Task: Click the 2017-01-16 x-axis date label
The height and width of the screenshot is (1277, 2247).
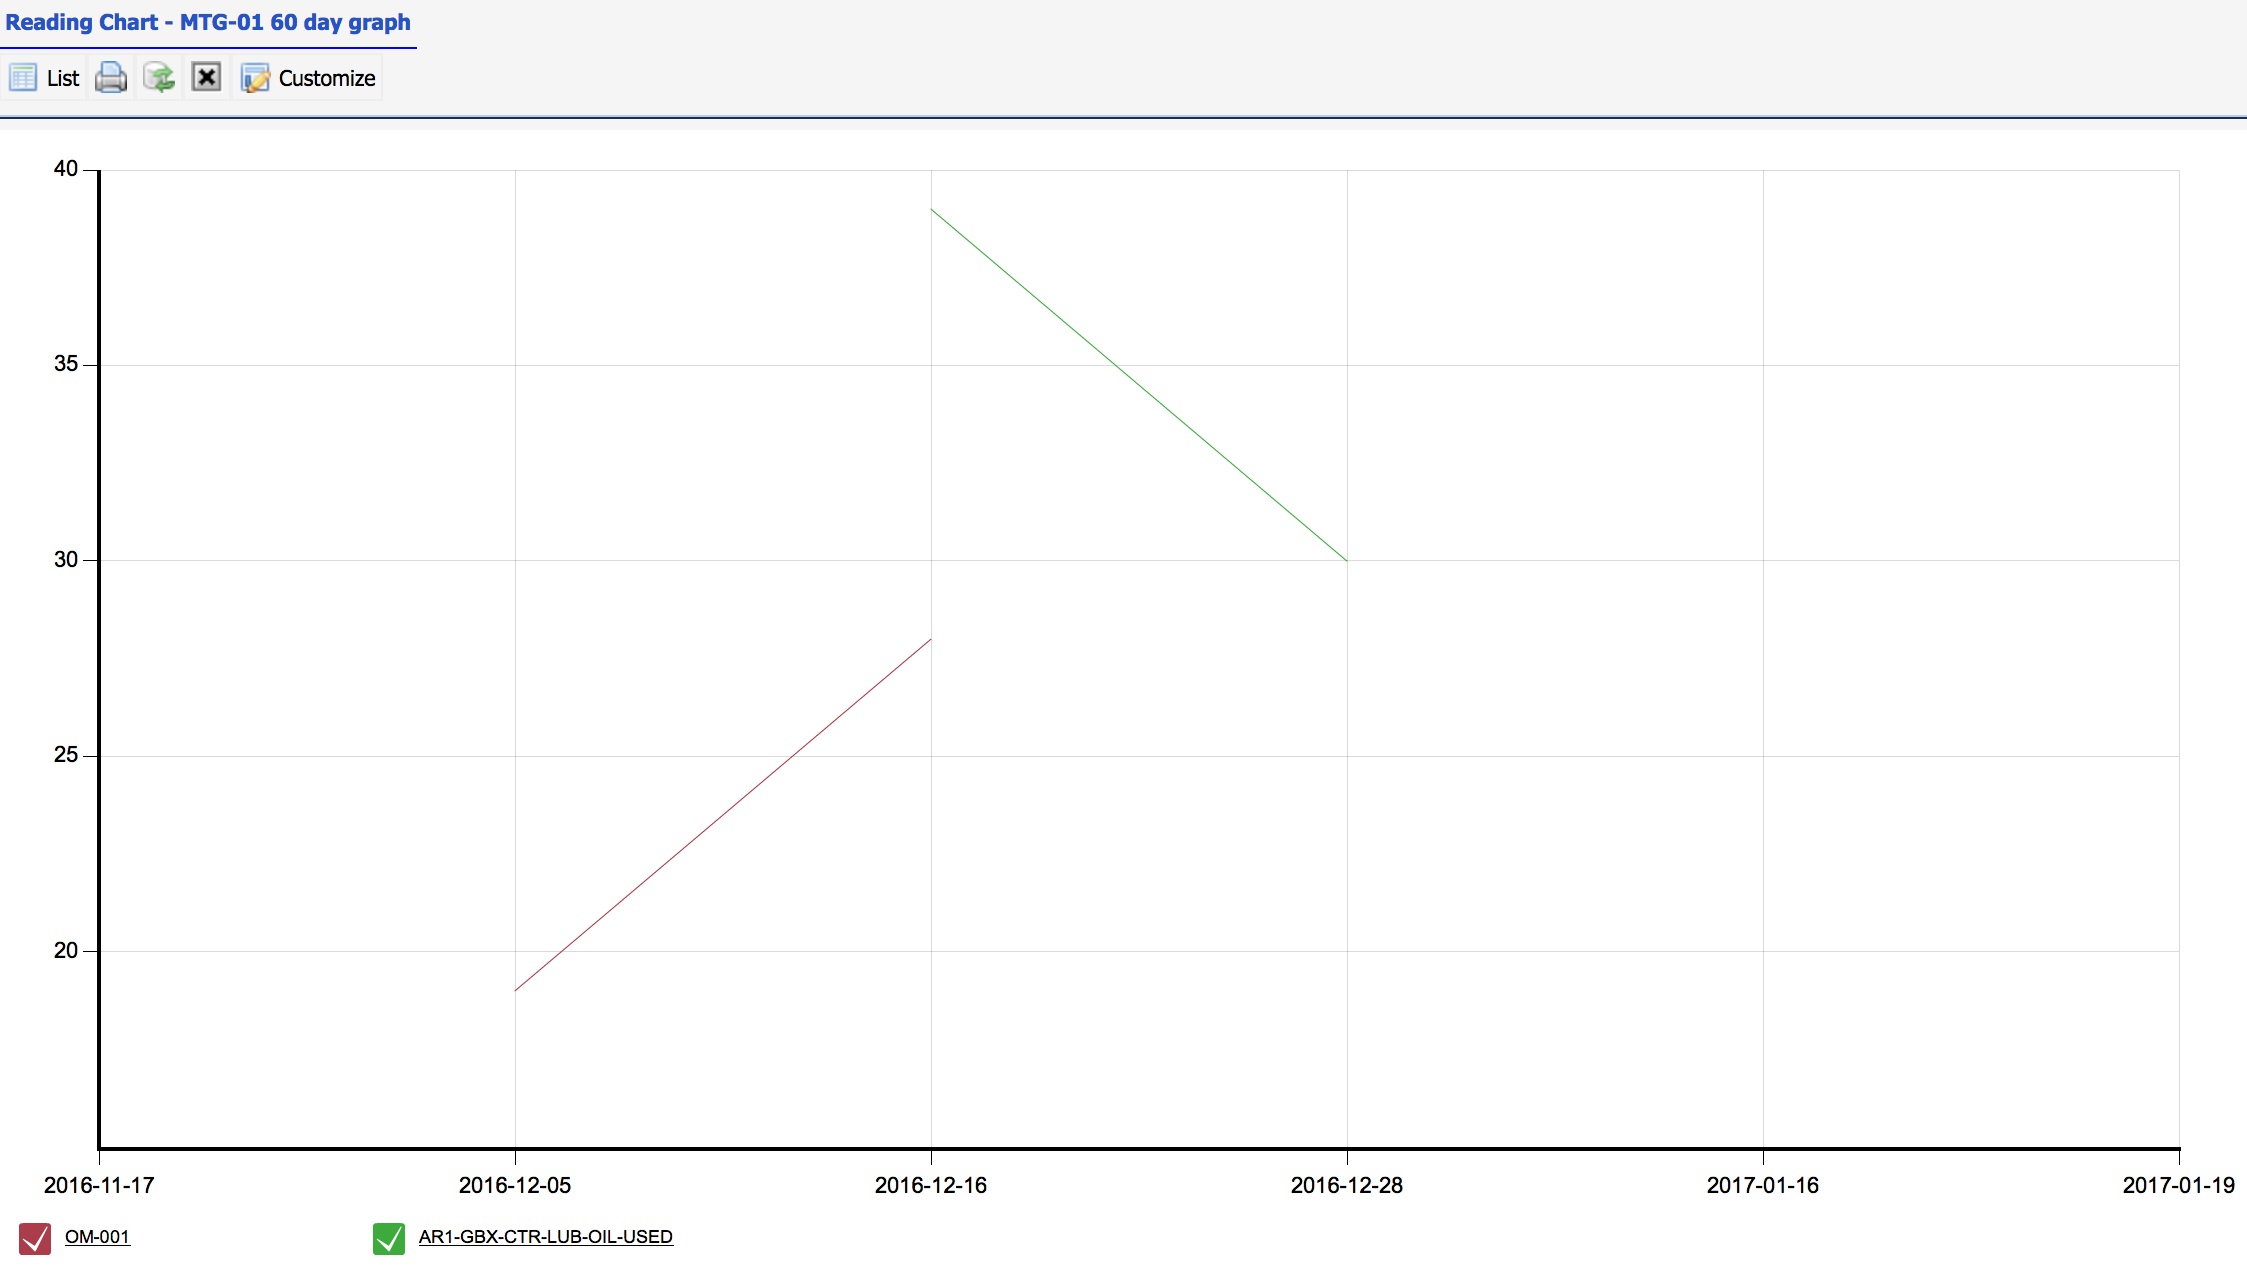Action: [1763, 1185]
